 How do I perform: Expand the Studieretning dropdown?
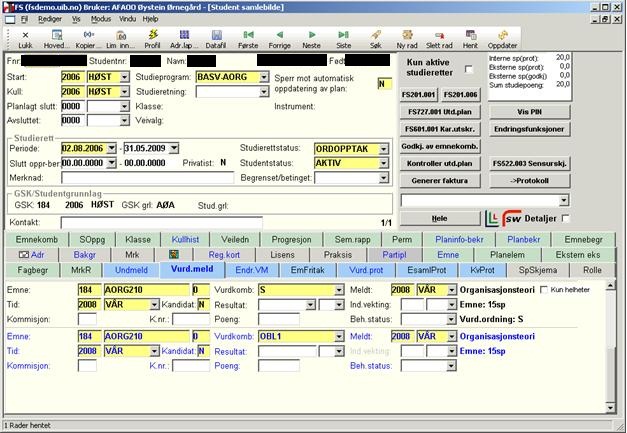click(x=264, y=92)
